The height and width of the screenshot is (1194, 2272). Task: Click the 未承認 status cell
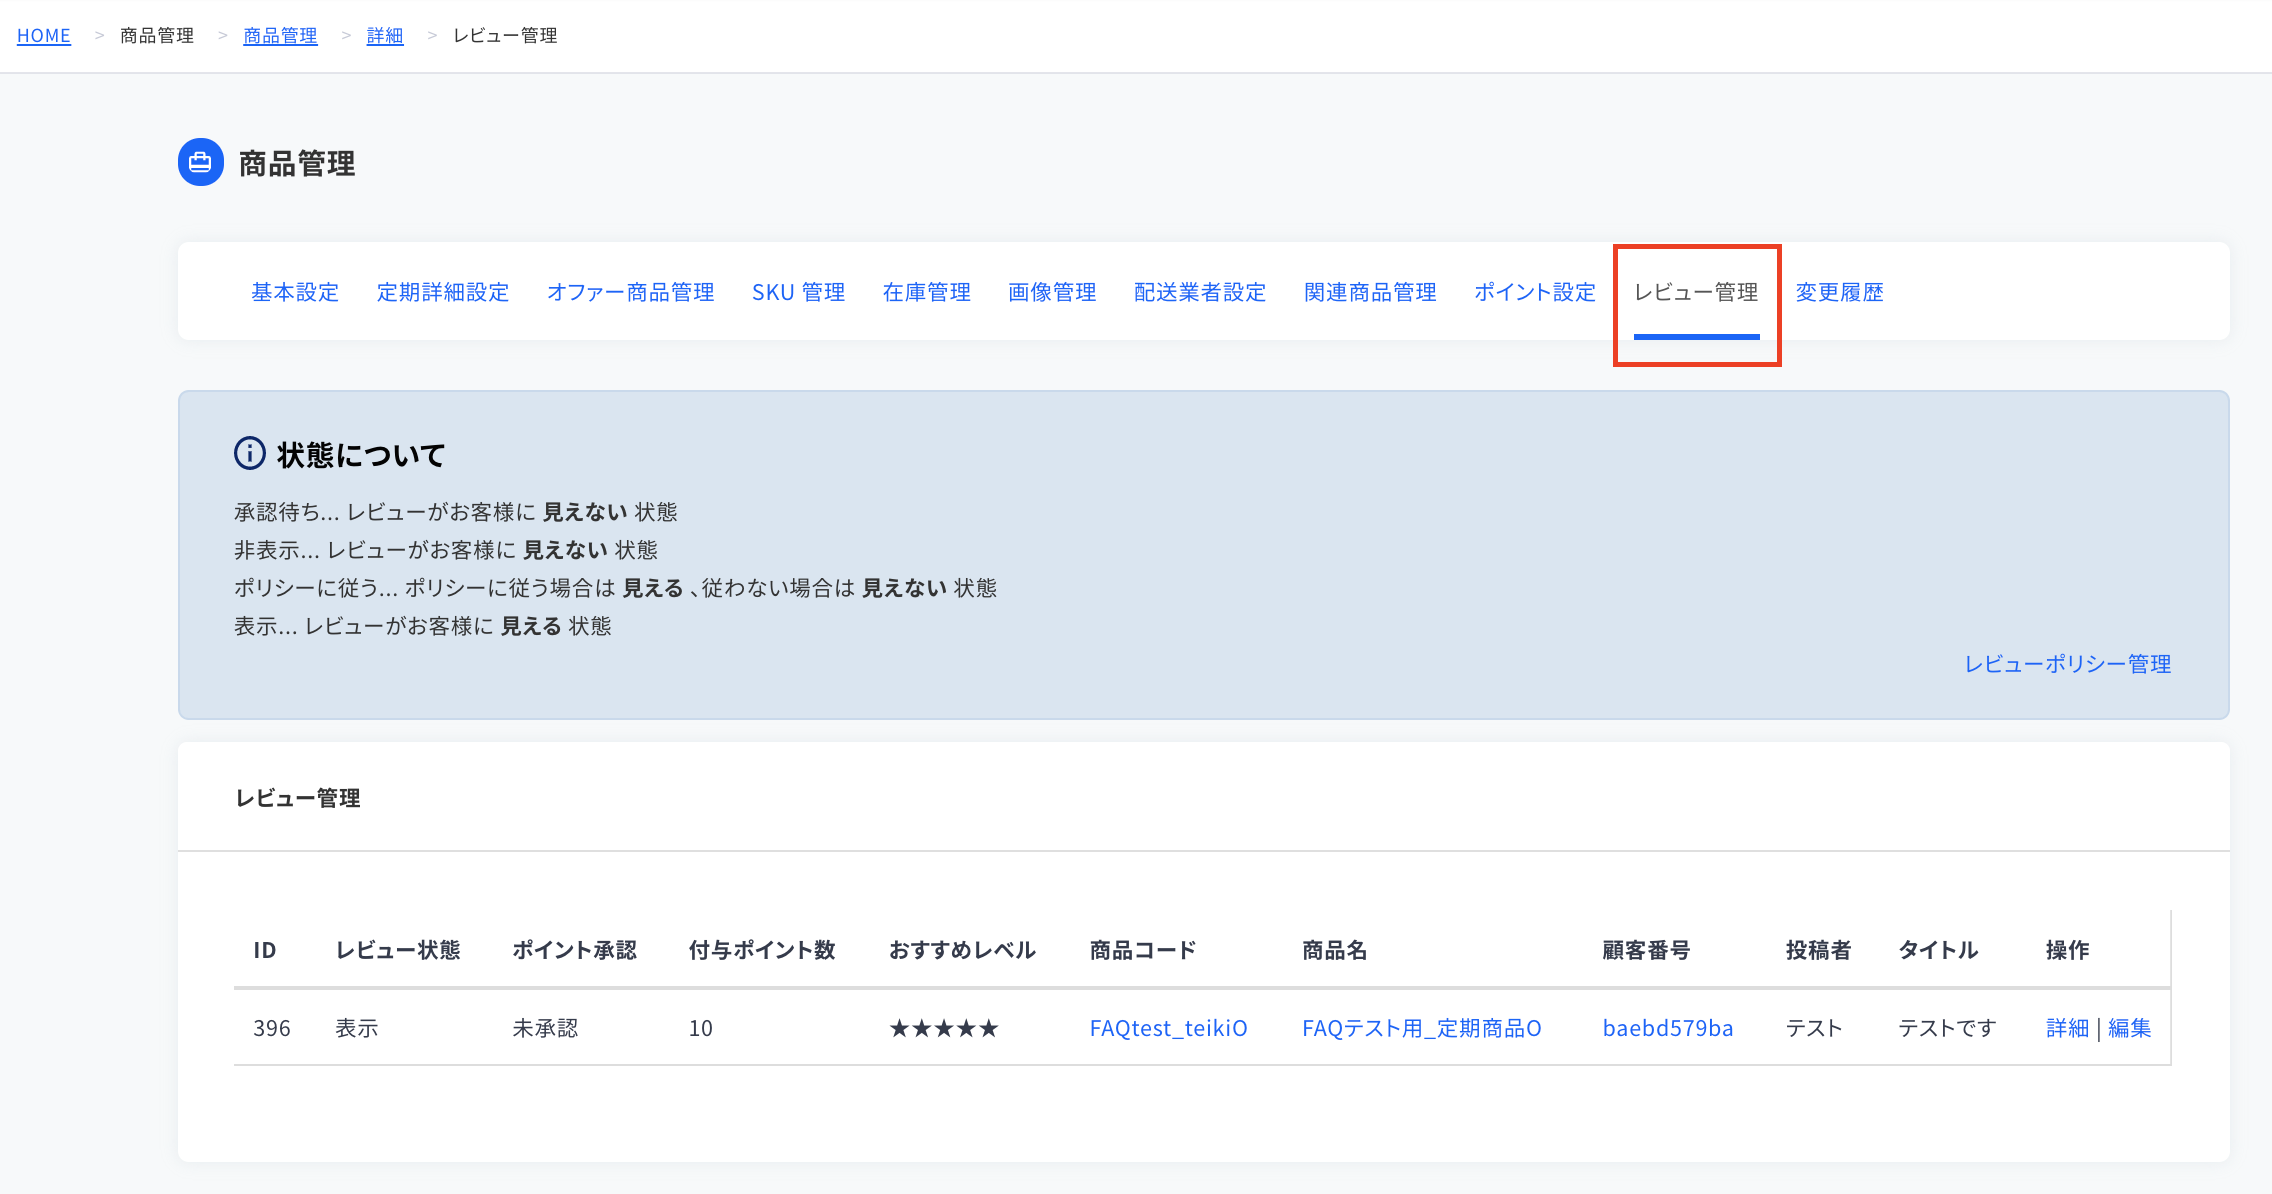545,1028
